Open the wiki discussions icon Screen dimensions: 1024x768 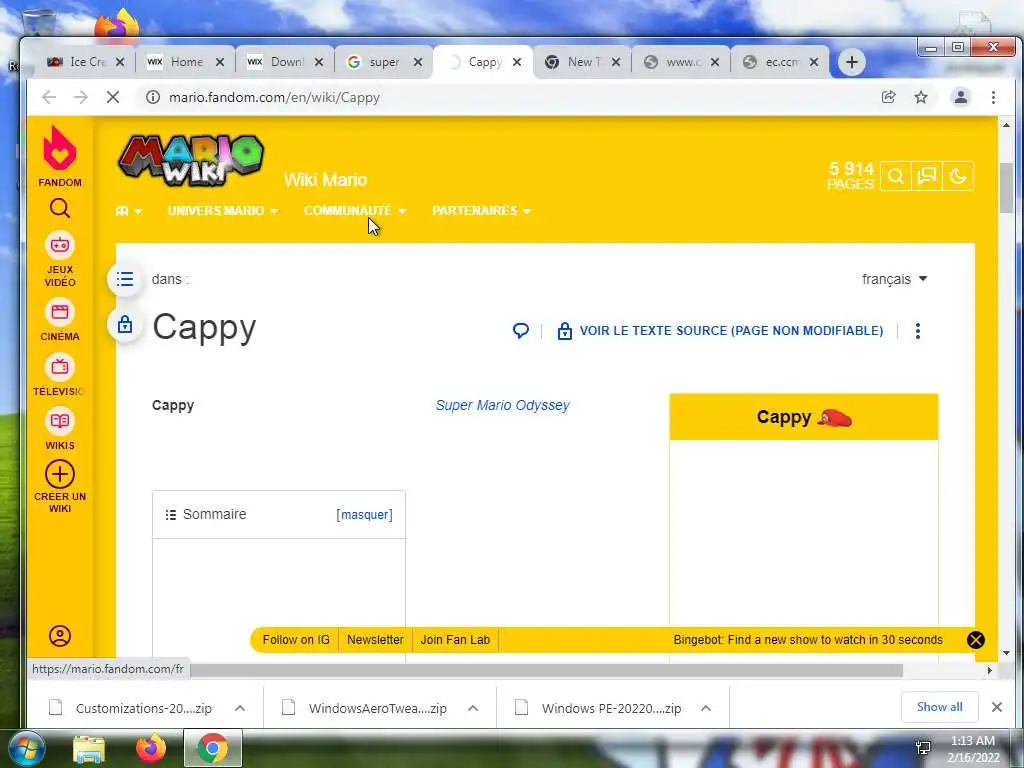927,176
